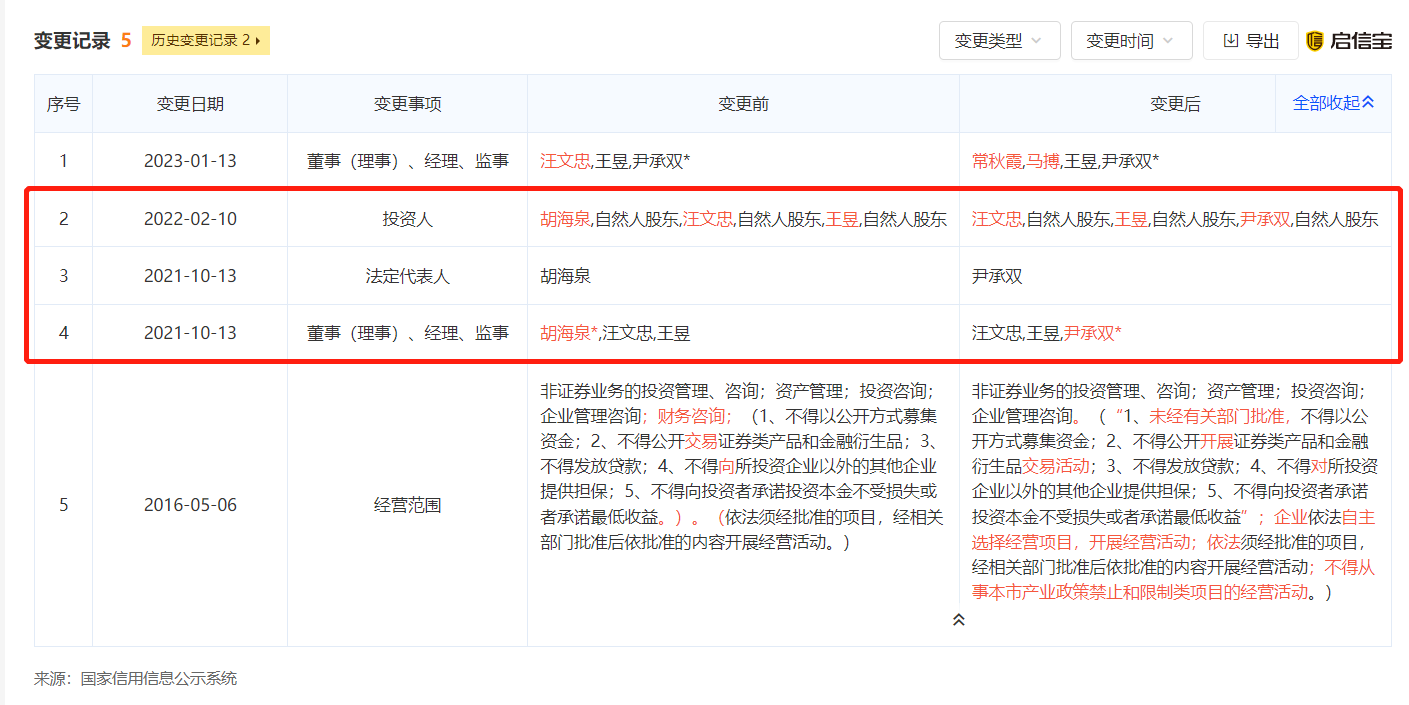Export records with the 导出 button
This screenshot has height=705, width=1409.
[1251, 40]
